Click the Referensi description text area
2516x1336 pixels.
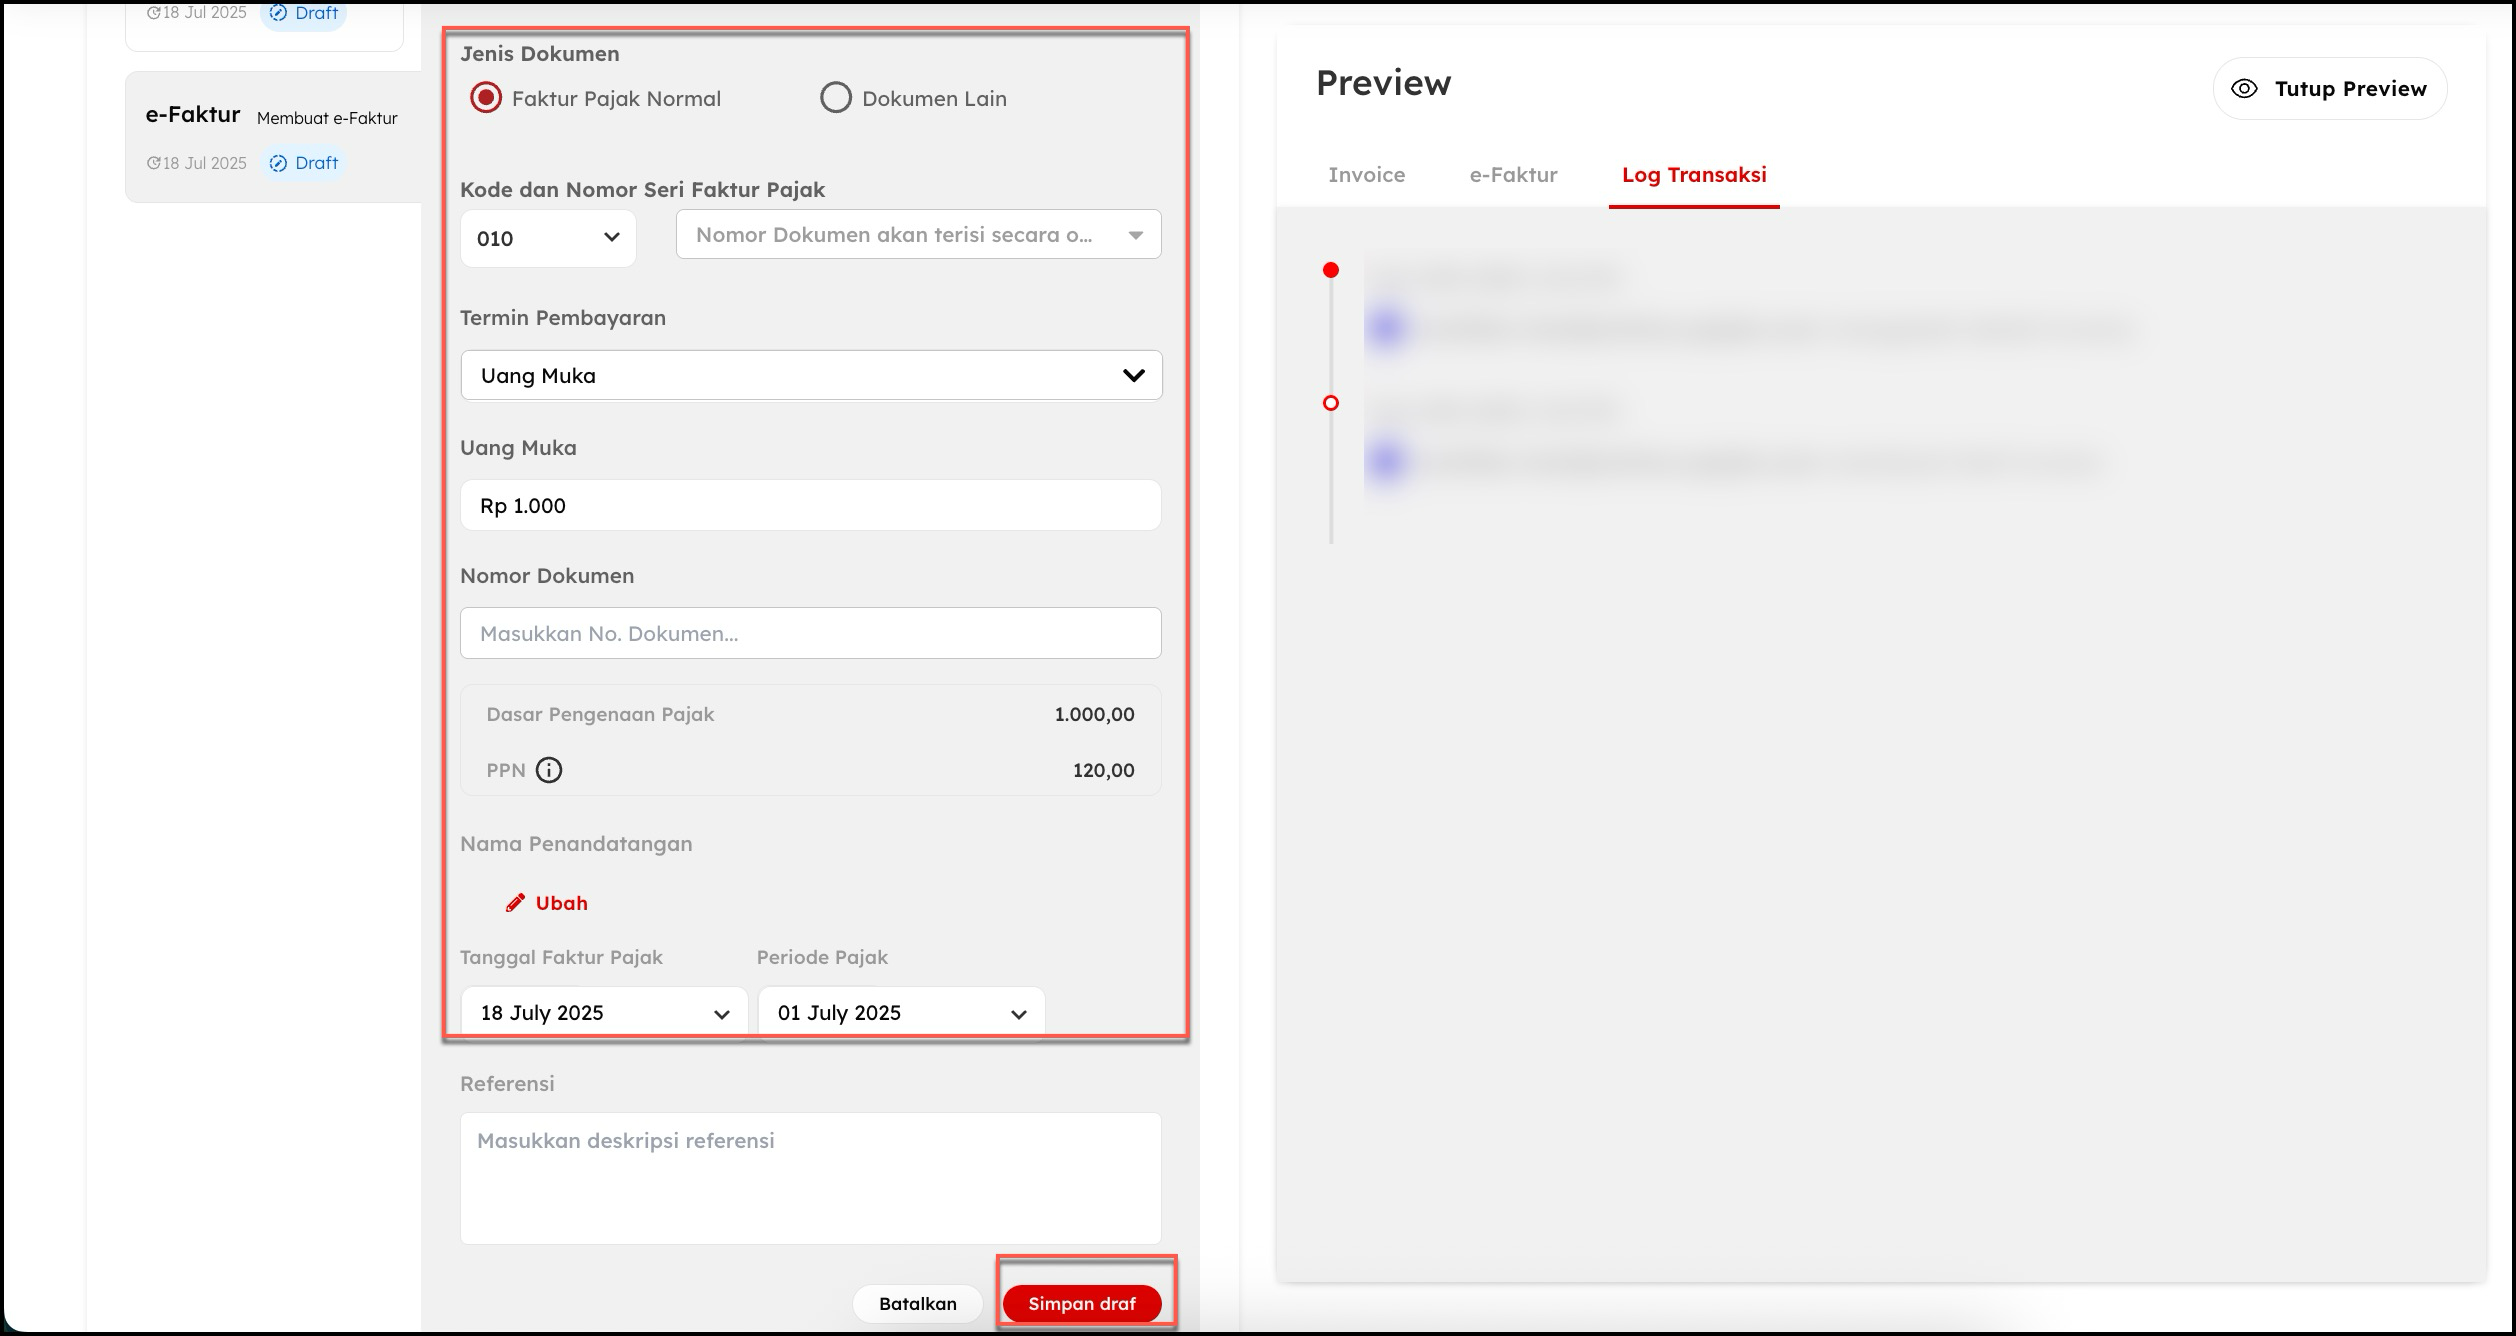[810, 1178]
